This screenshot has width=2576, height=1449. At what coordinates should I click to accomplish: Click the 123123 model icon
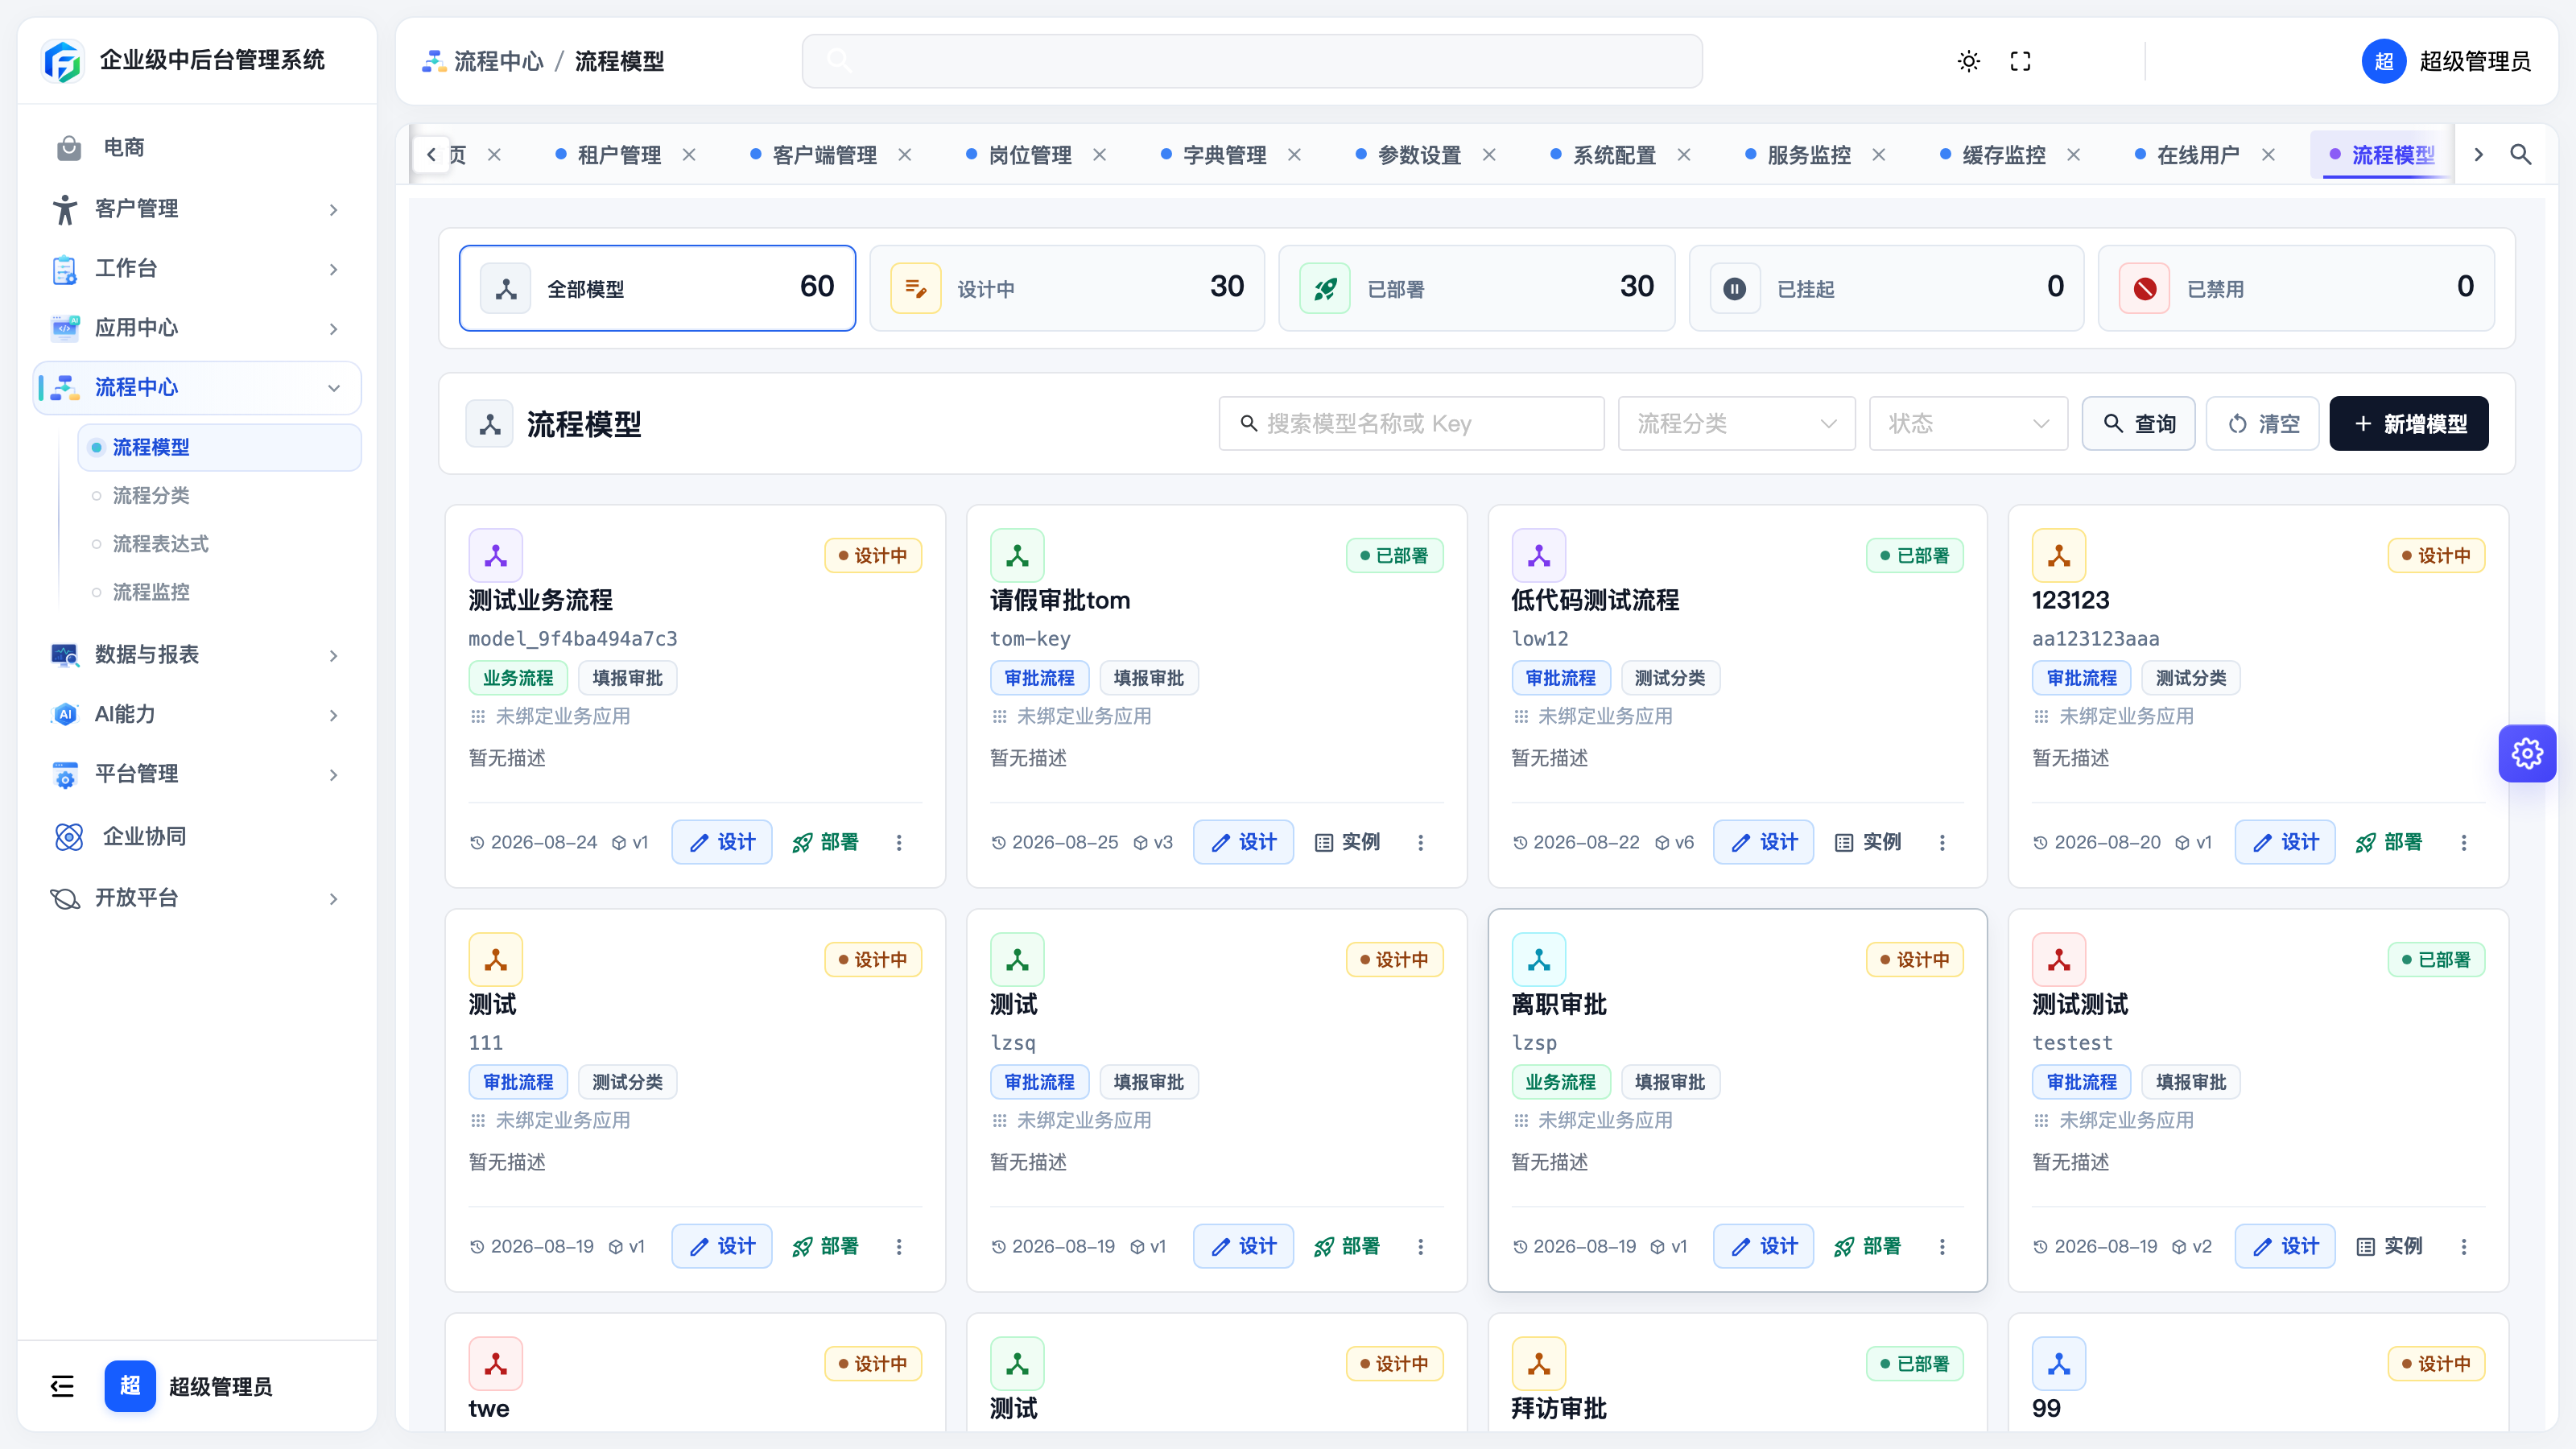coord(2059,555)
